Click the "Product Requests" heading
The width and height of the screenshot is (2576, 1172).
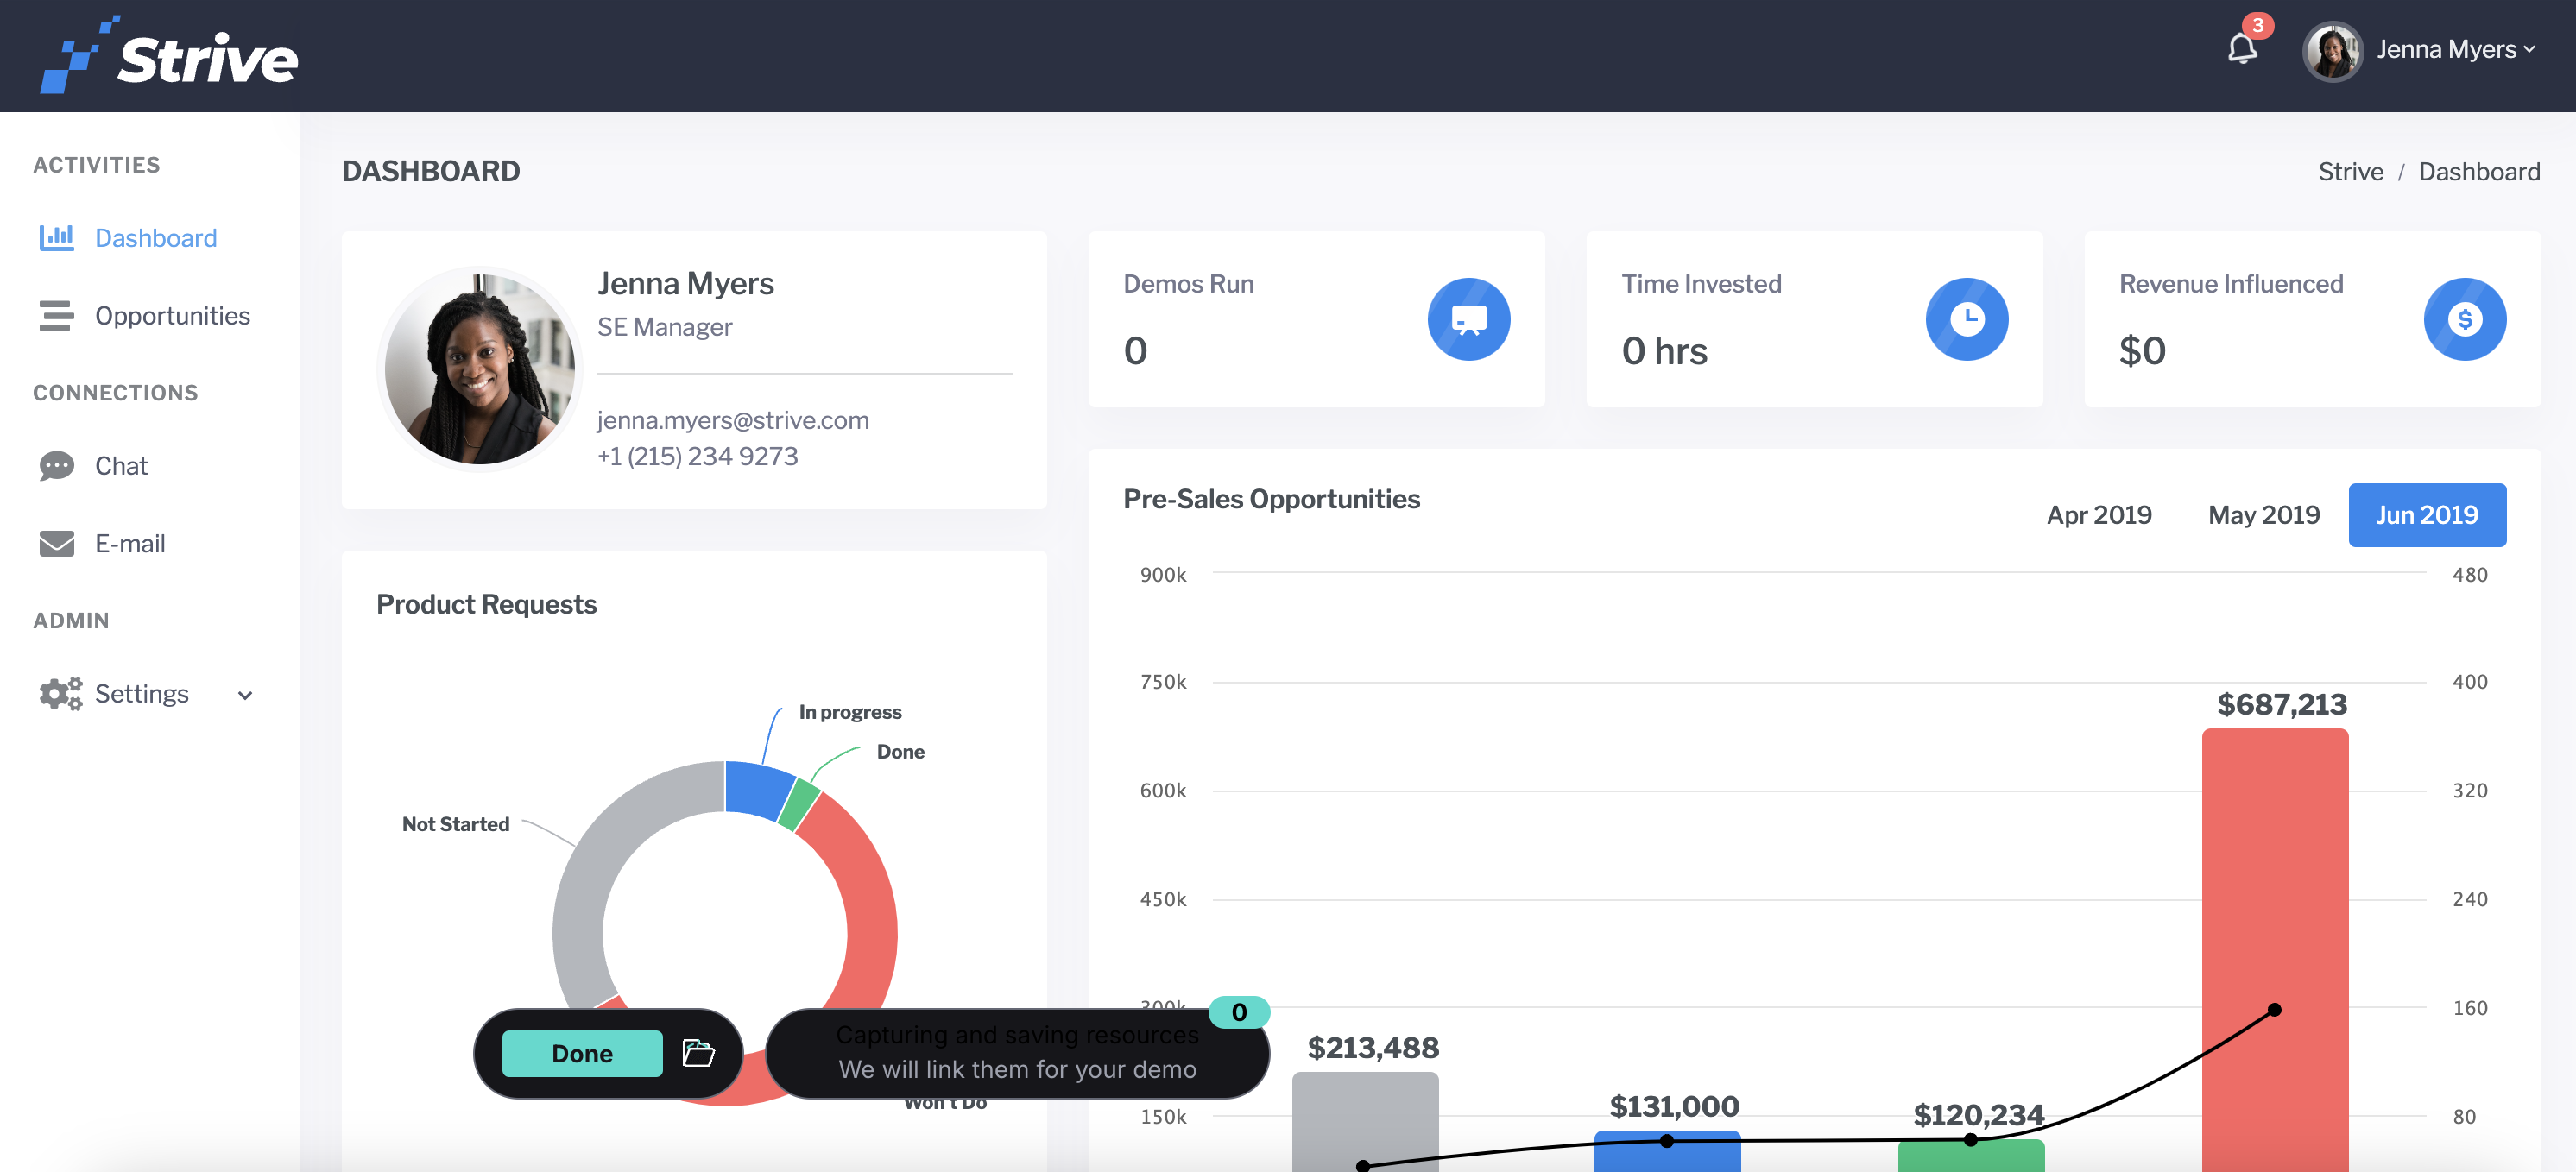click(x=486, y=605)
